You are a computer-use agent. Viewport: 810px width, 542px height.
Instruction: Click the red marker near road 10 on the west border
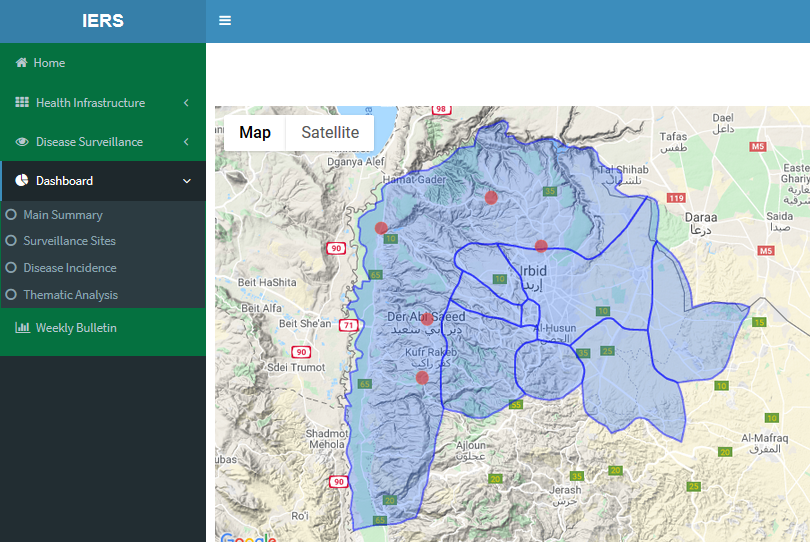(381, 228)
